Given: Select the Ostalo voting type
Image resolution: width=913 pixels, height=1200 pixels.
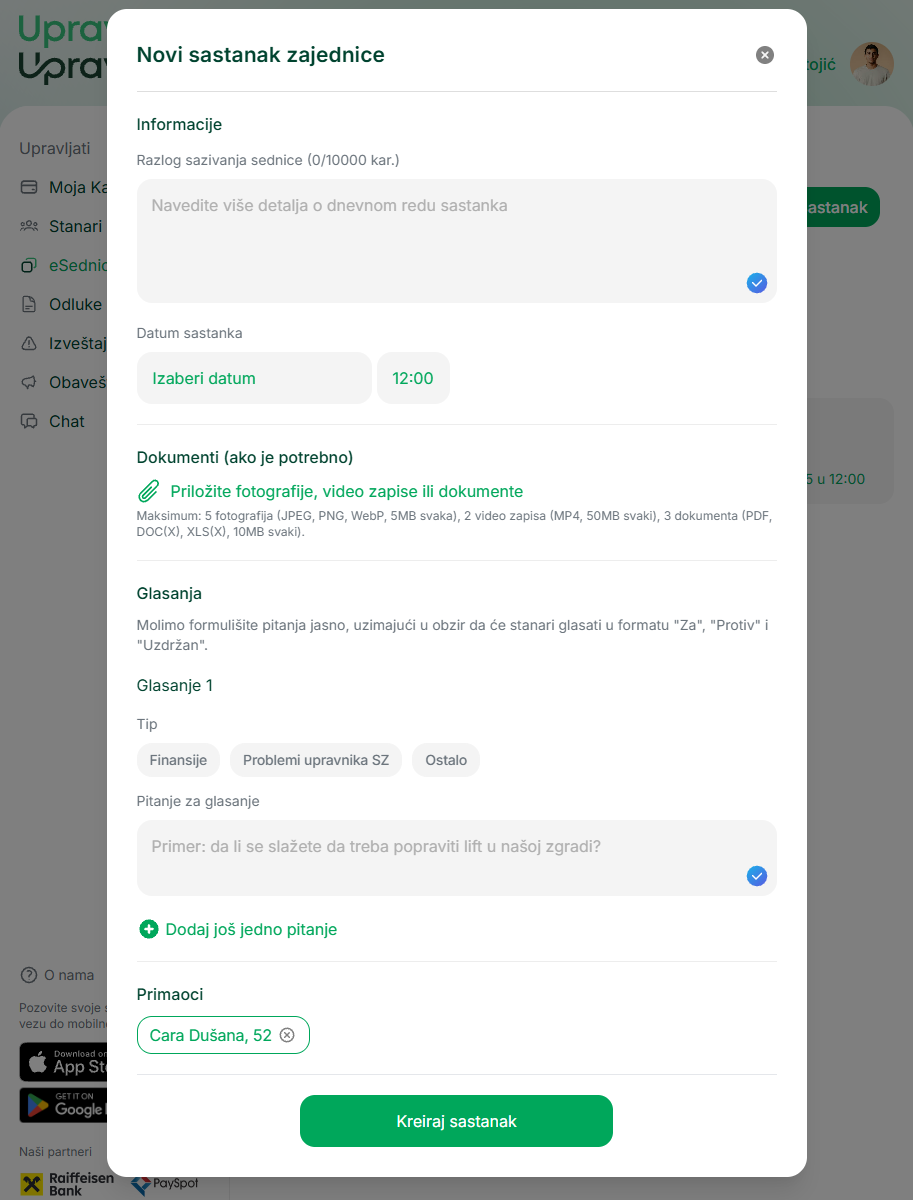Looking at the screenshot, I should point(446,760).
